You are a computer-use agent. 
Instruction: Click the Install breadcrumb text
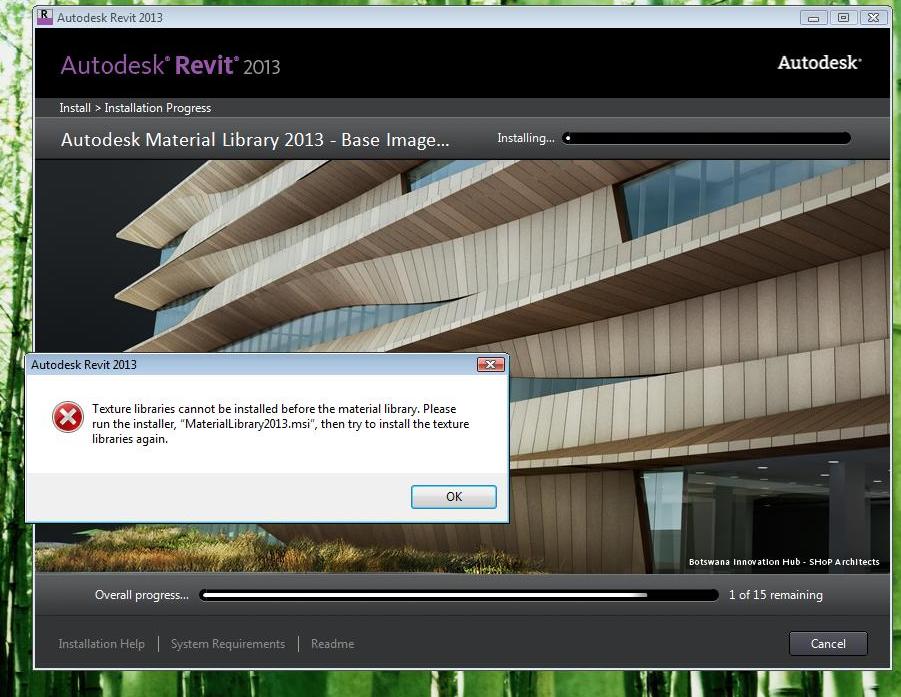pos(75,107)
